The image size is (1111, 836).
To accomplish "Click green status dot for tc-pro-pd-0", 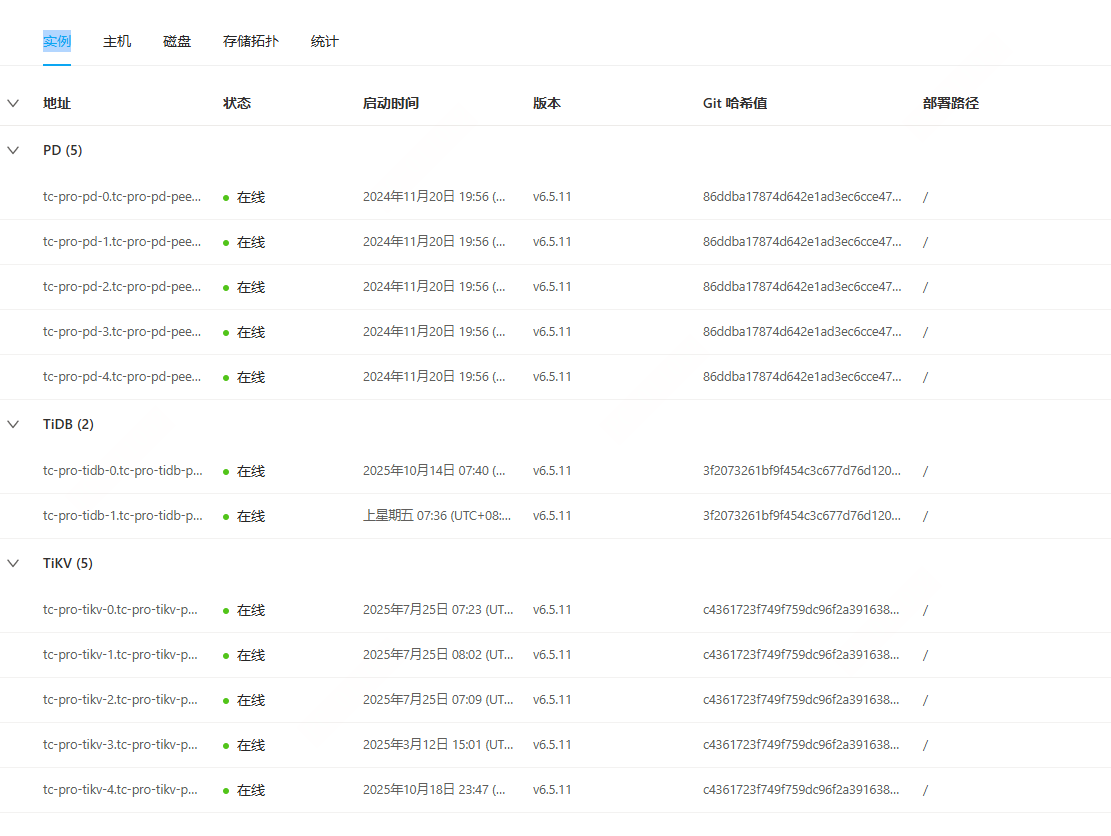I will pyautogui.click(x=226, y=198).
